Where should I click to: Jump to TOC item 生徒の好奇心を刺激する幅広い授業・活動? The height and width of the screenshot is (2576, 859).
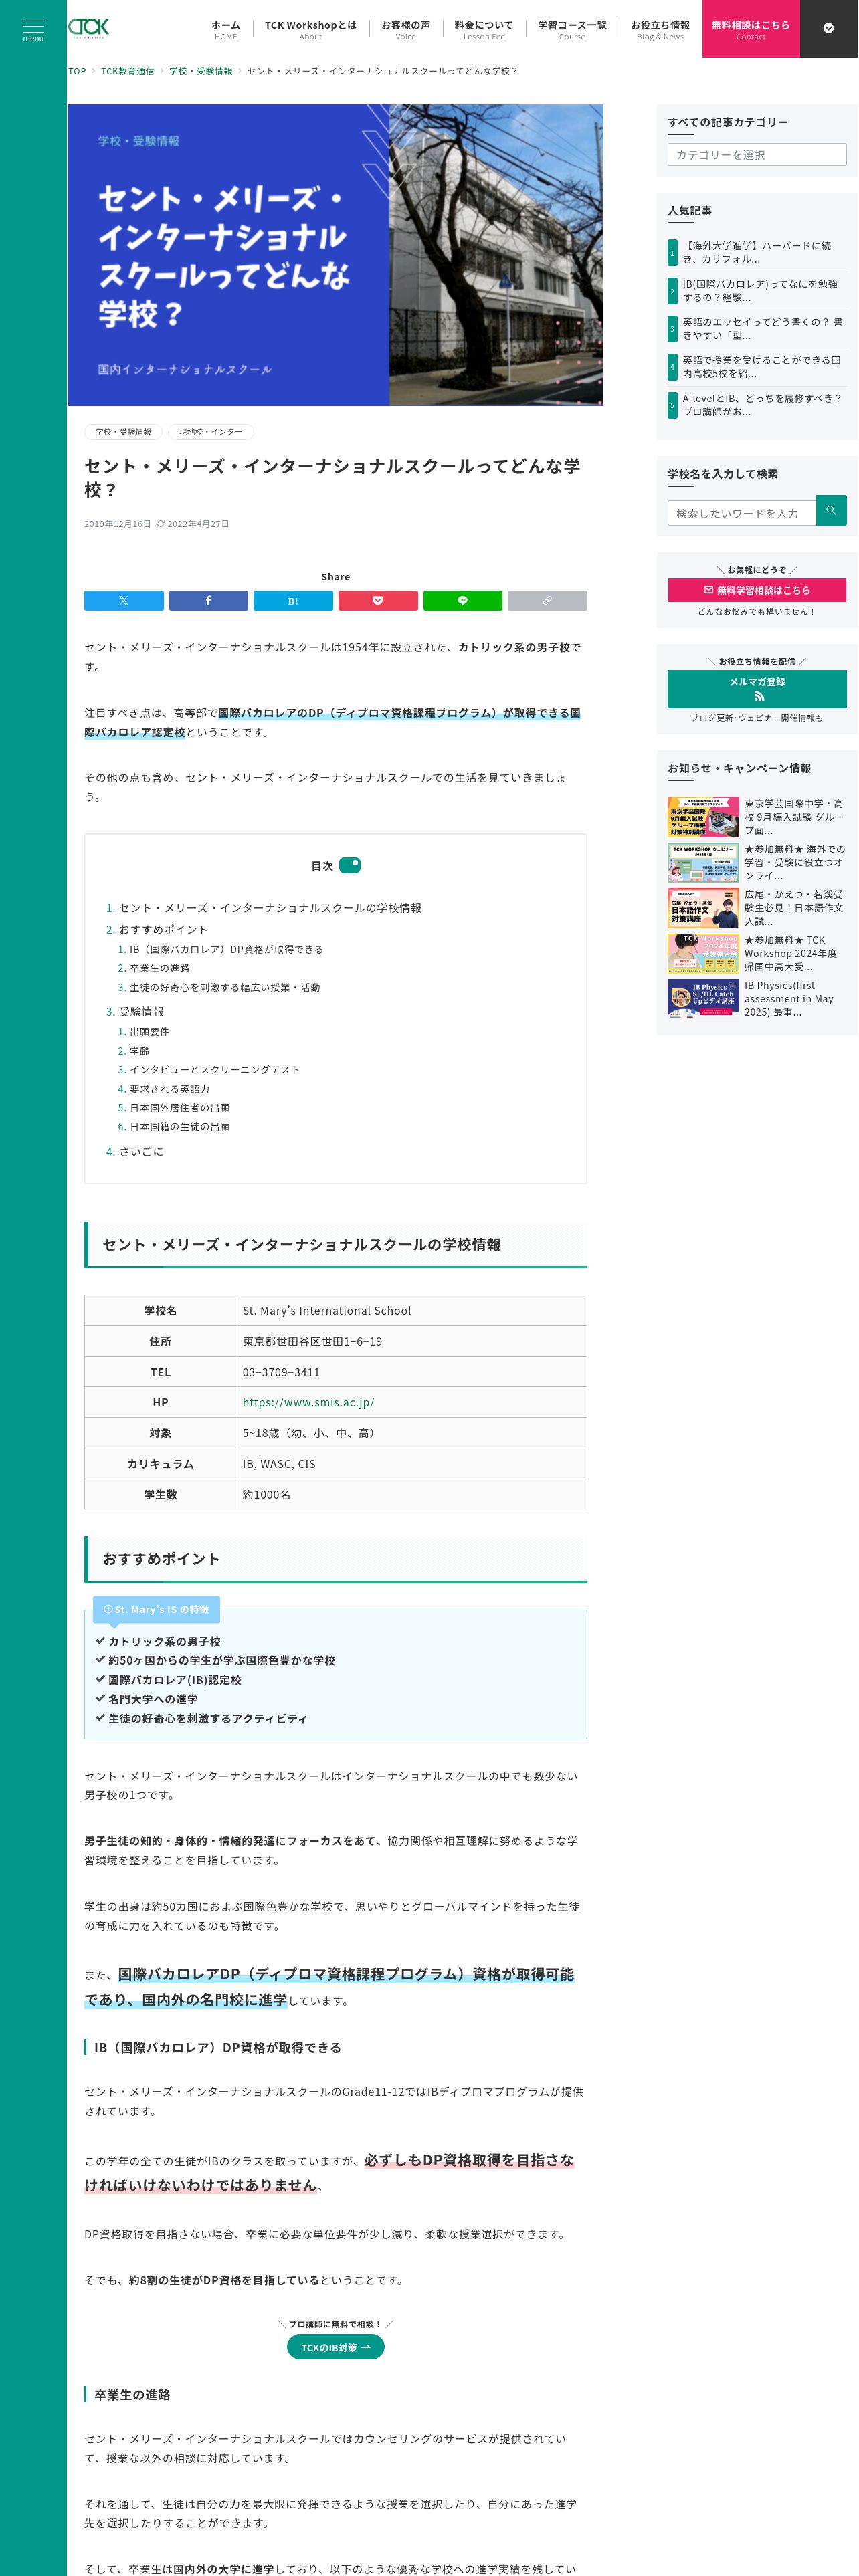[x=225, y=987]
